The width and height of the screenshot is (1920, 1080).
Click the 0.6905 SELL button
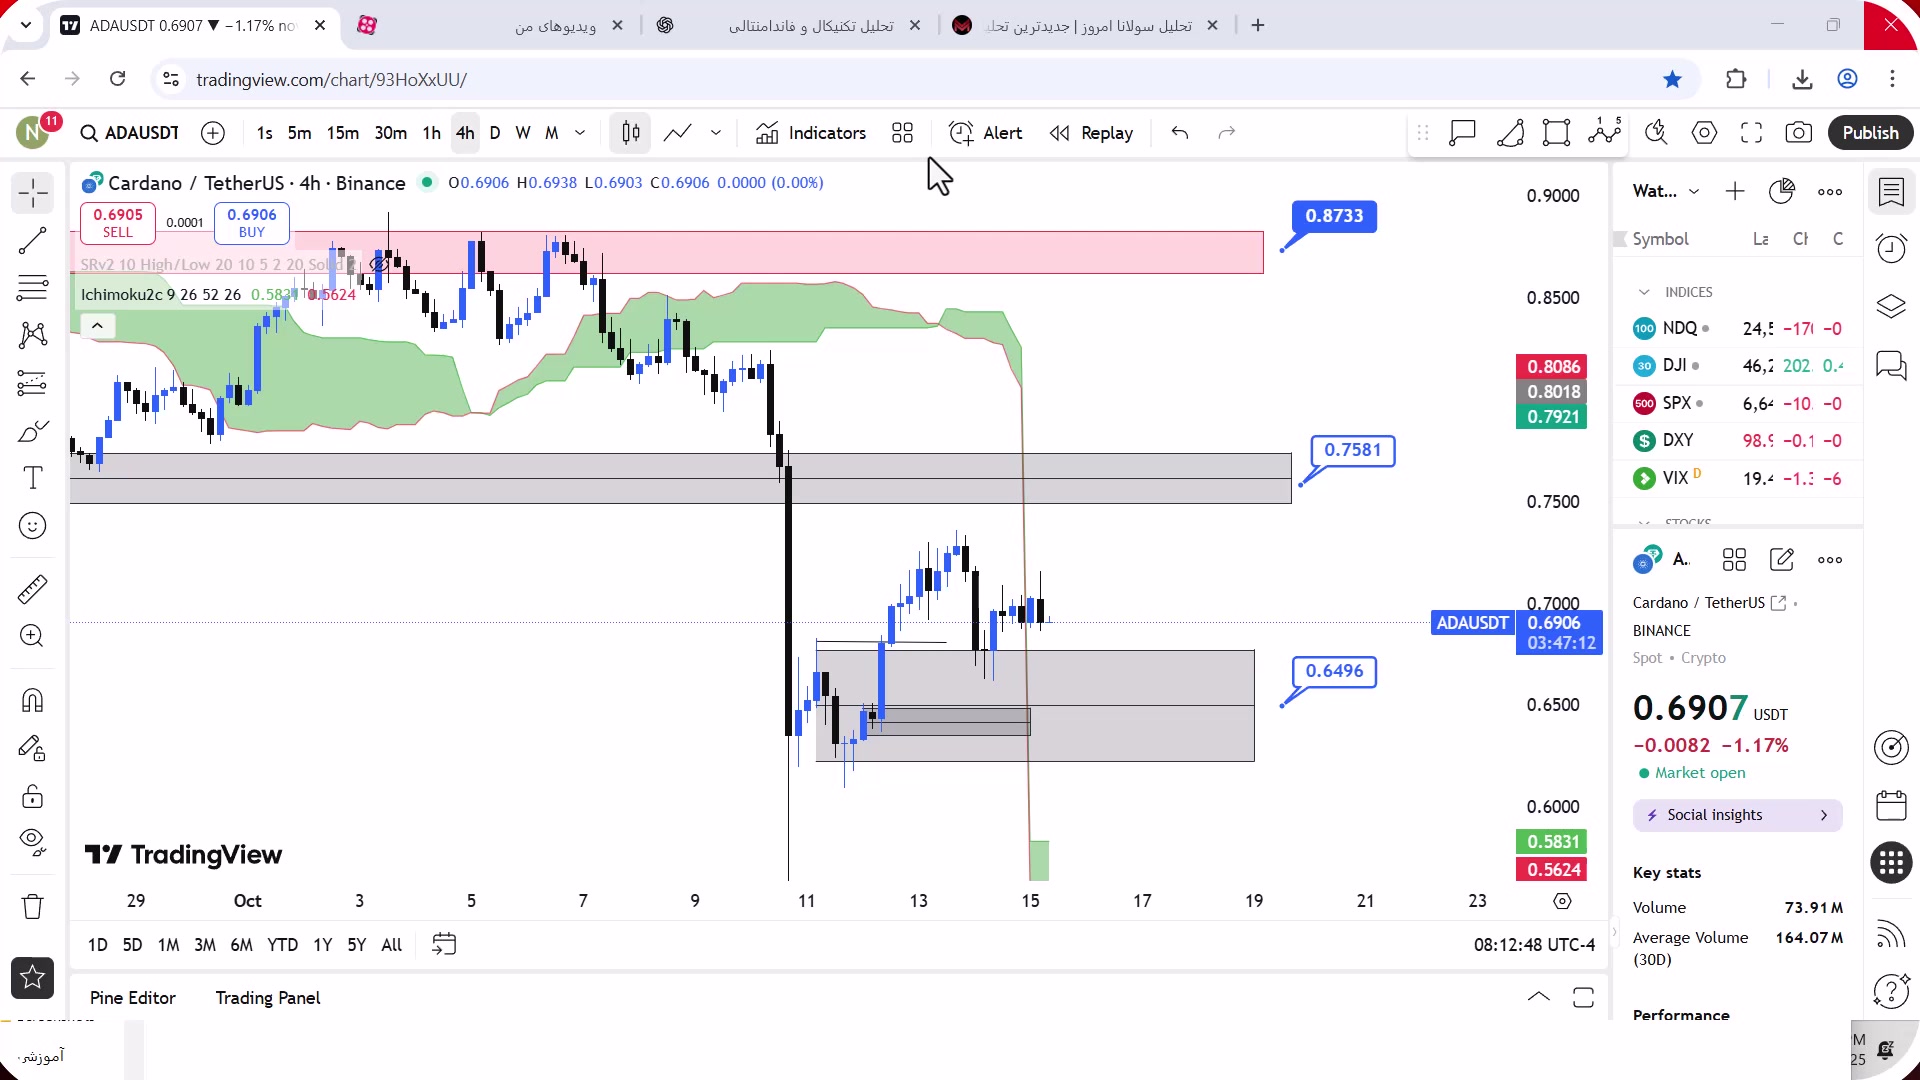(x=118, y=222)
